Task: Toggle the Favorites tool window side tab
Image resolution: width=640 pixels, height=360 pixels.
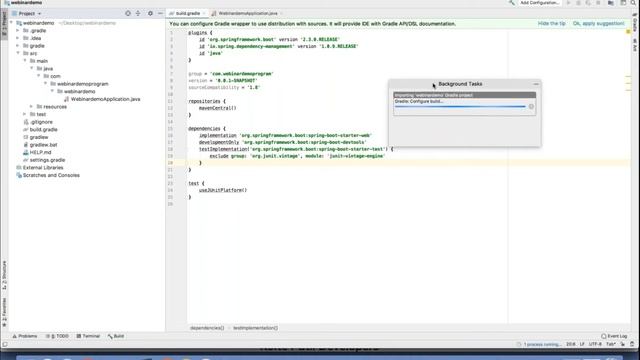Action: [x=4, y=312]
